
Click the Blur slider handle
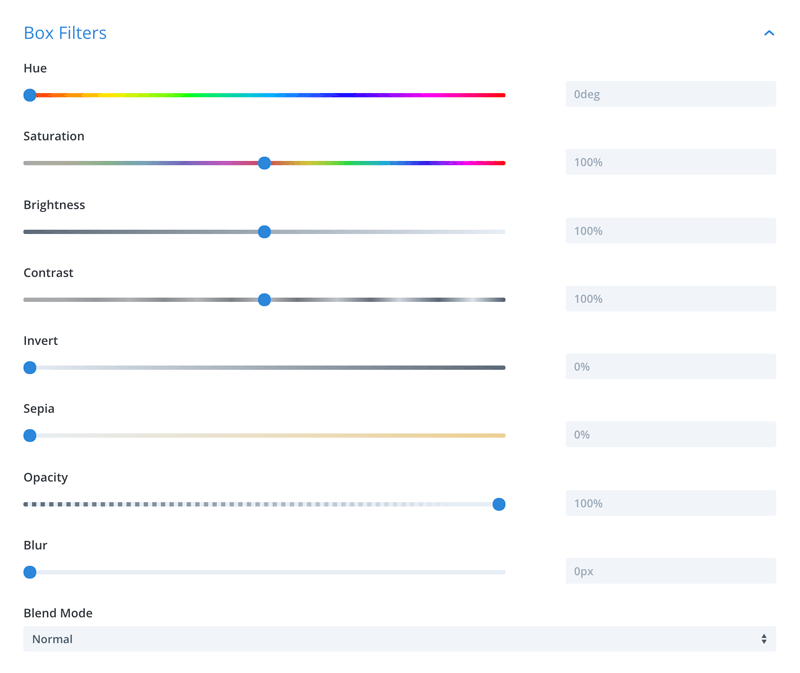(x=30, y=572)
